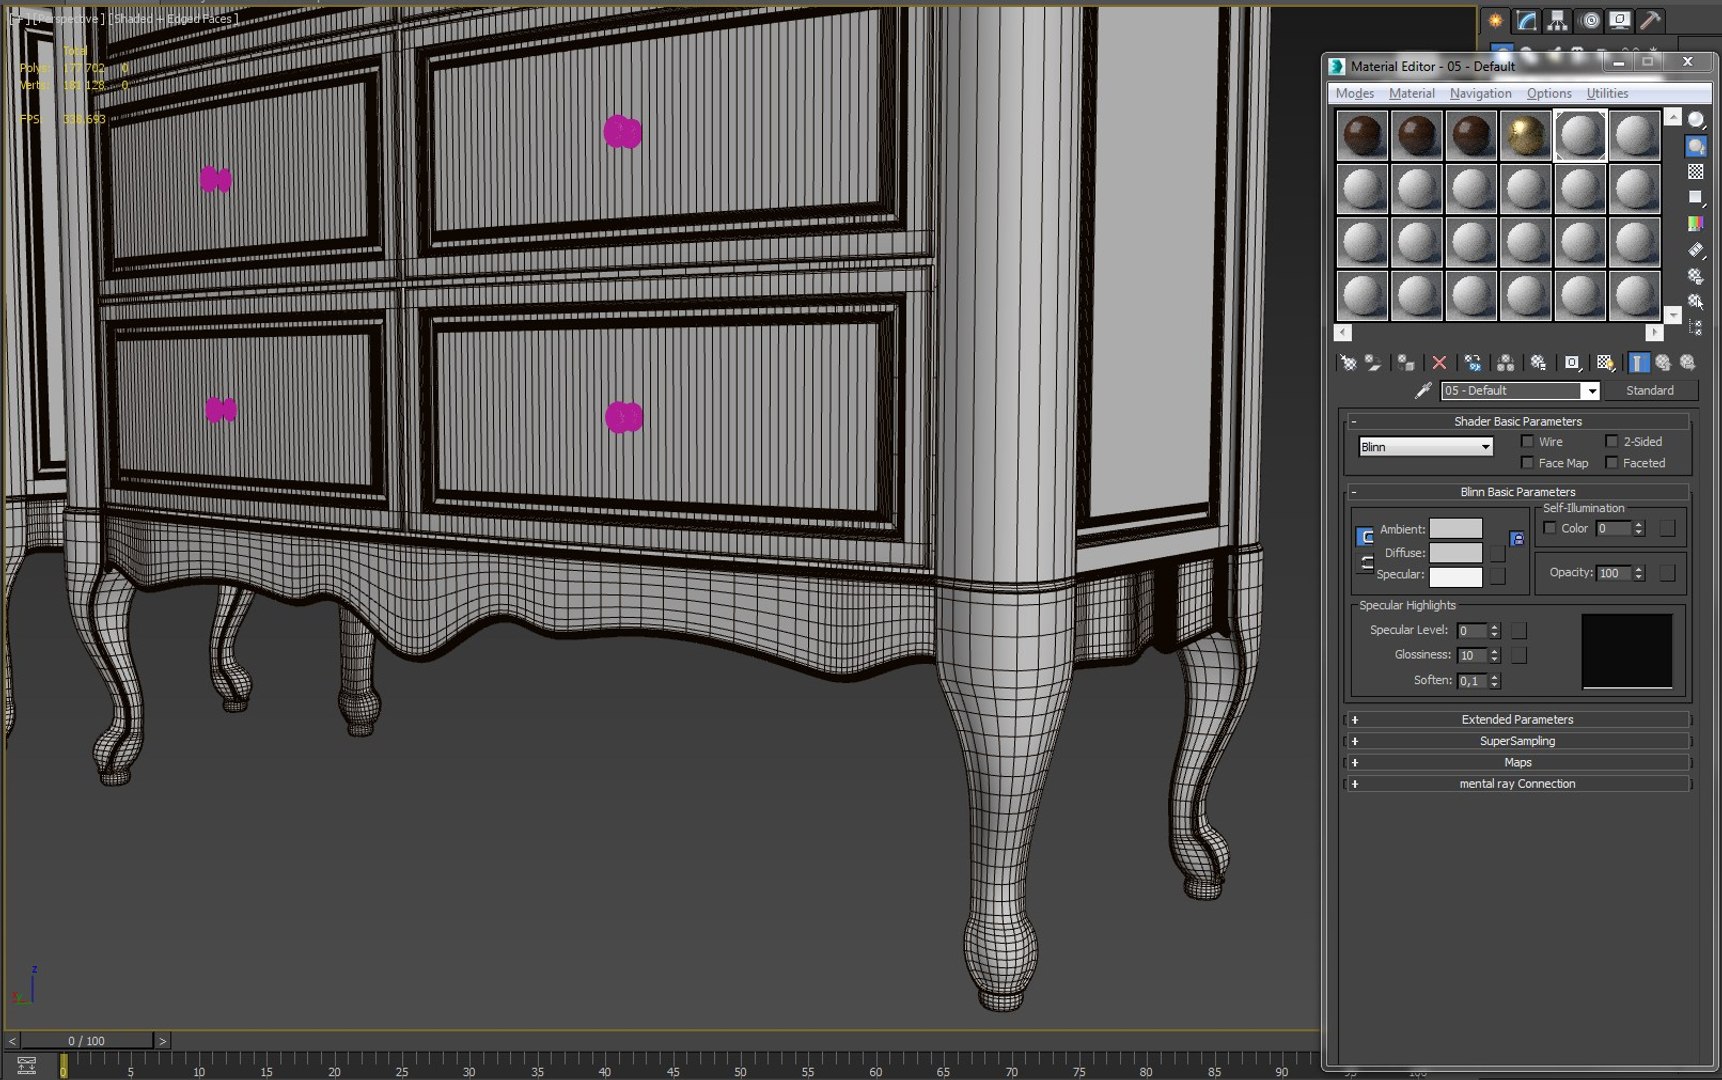
Task: Click Specular color swatch
Action: [1455, 576]
